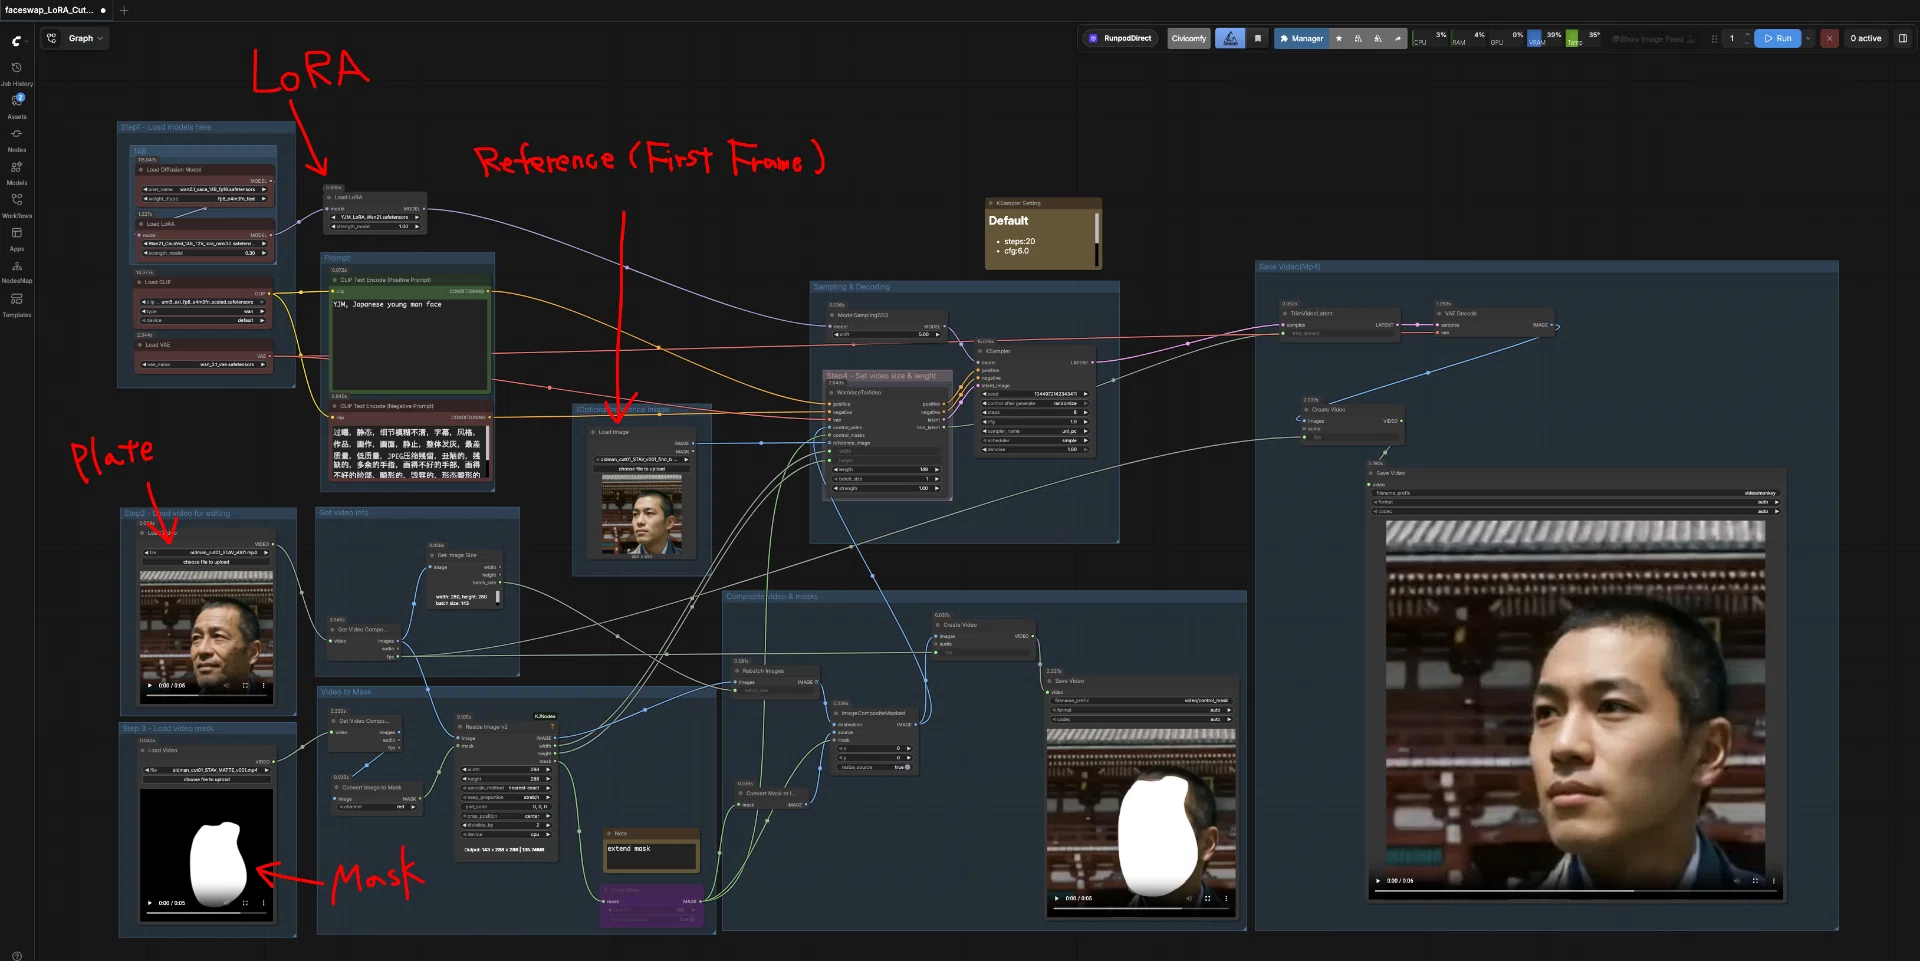Click the bookmark icon beside triangle logo
1920x961 pixels.
point(1258,38)
